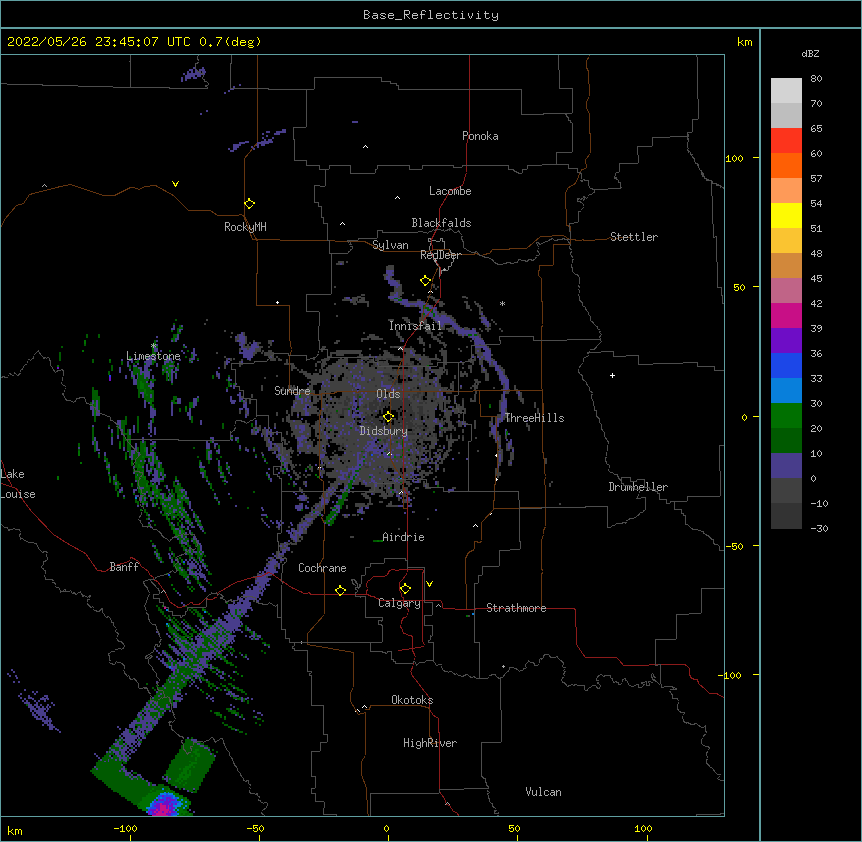
Task: Click the Ponoka city label
Action: tap(480, 136)
